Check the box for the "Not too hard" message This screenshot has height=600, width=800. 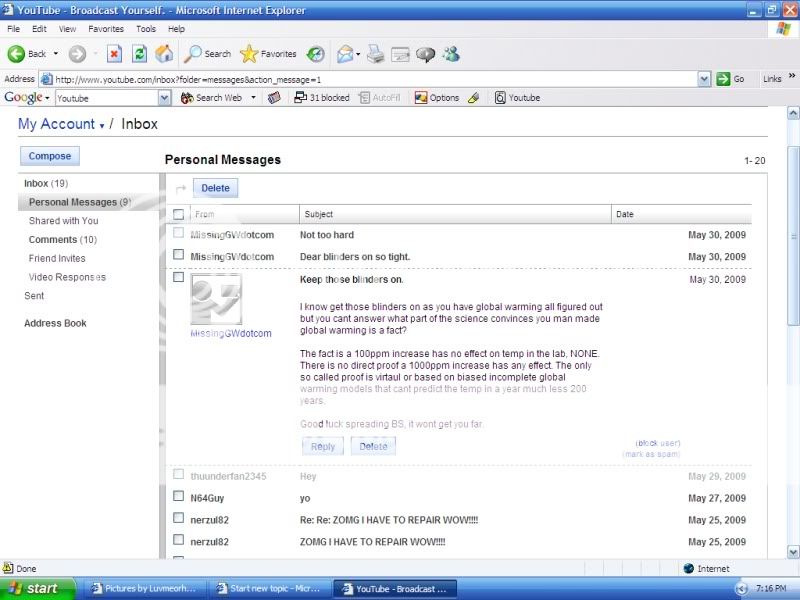(x=178, y=233)
